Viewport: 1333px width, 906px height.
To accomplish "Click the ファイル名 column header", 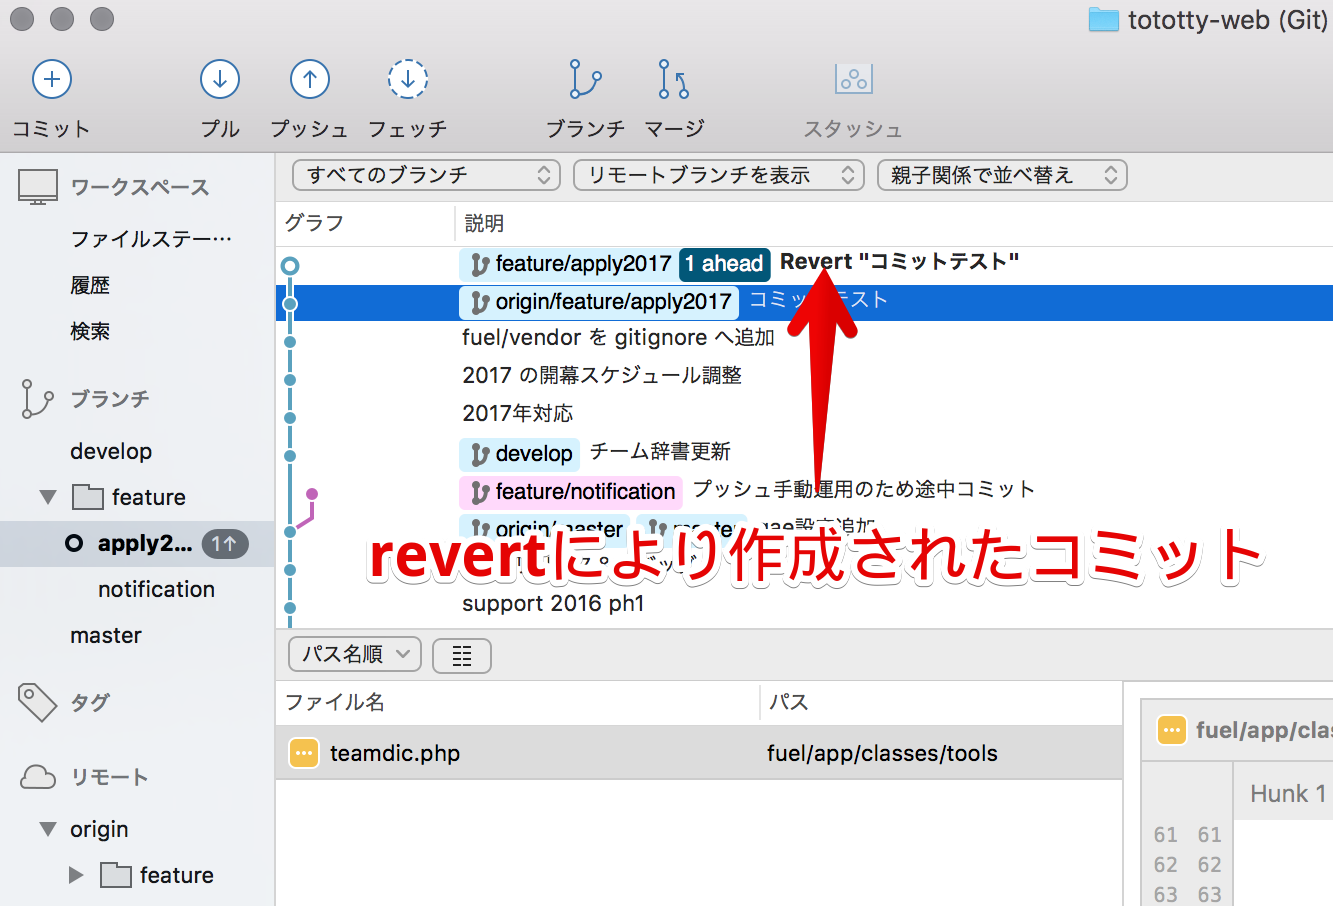I will point(335,702).
